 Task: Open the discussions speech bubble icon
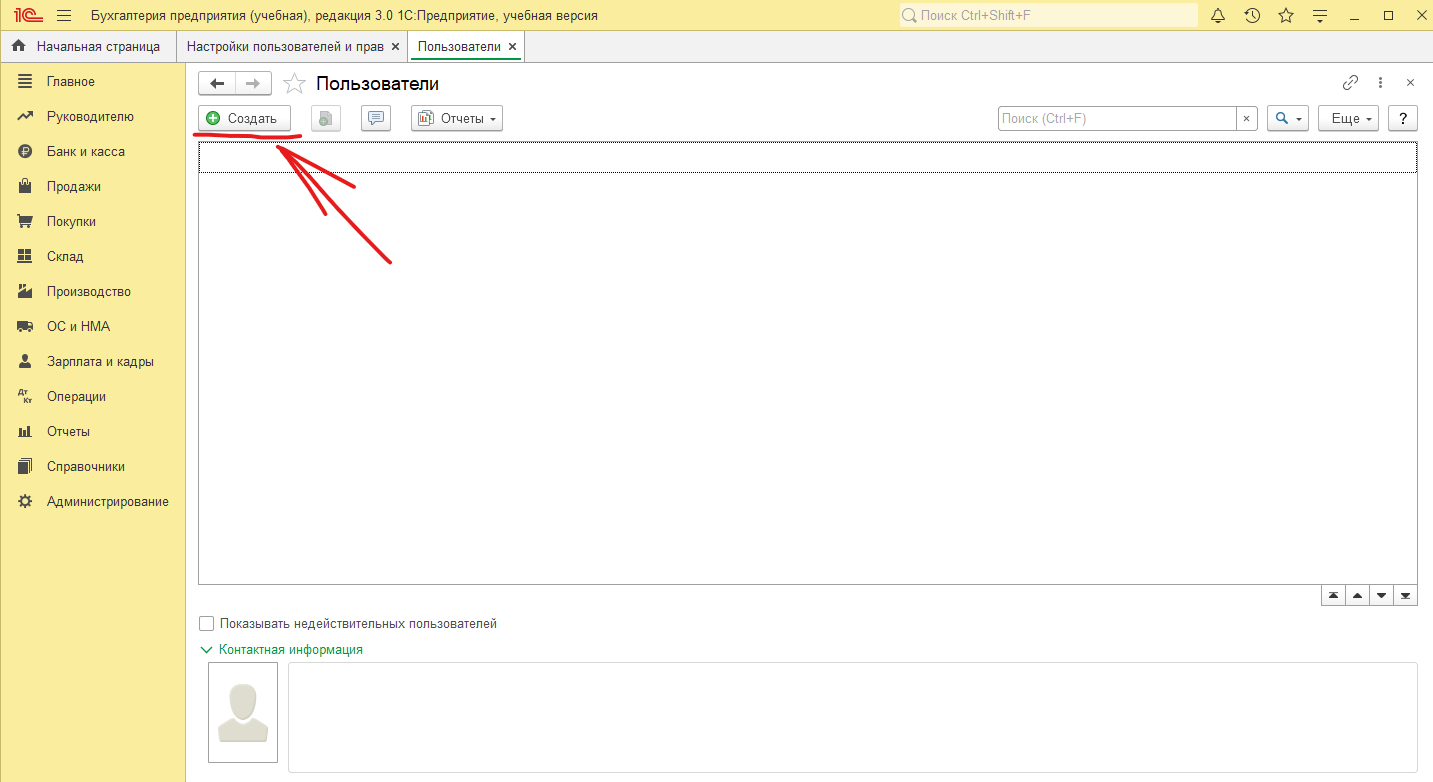tap(376, 118)
